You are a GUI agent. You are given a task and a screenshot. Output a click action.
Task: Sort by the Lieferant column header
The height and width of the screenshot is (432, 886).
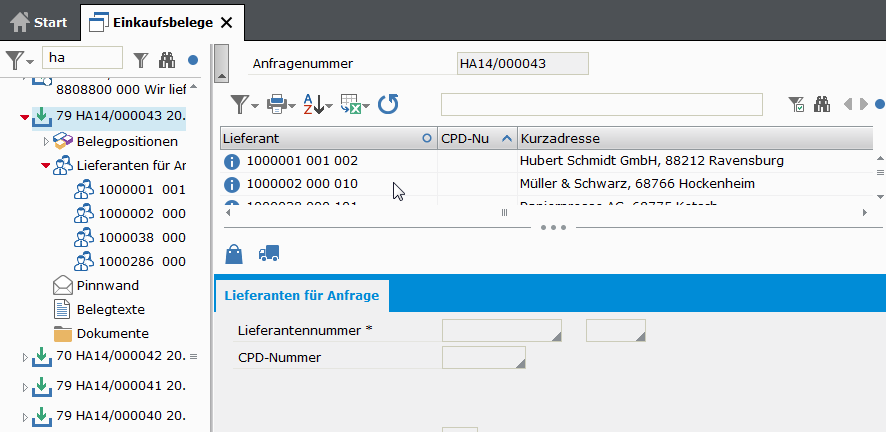coord(329,138)
